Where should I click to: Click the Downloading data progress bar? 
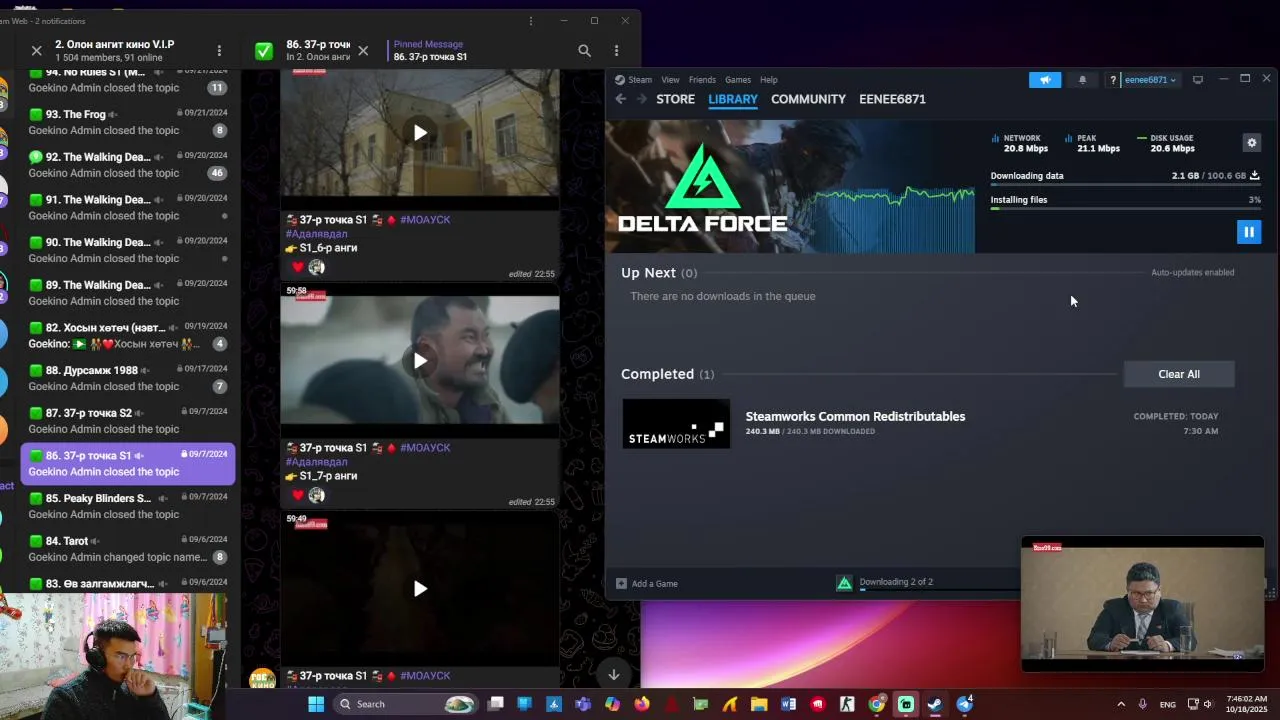click(x=1125, y=185)
